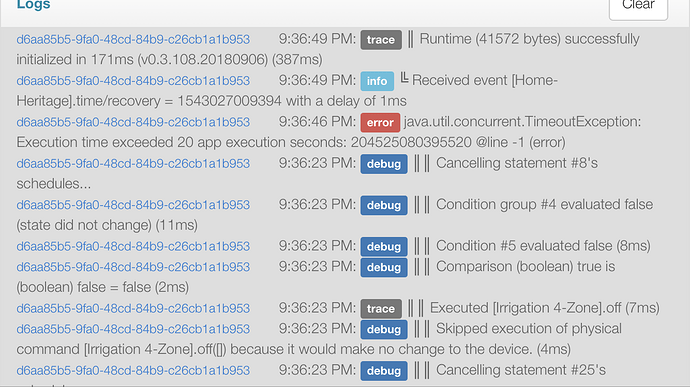Open ID link for Condition #5 evaluated entry
This screenshot has width=690, height=387.
point(133,247)
